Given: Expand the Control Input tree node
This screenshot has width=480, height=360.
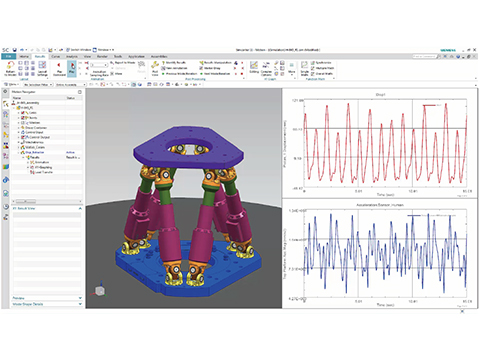Looking at the screenshot, I should 19,132.
